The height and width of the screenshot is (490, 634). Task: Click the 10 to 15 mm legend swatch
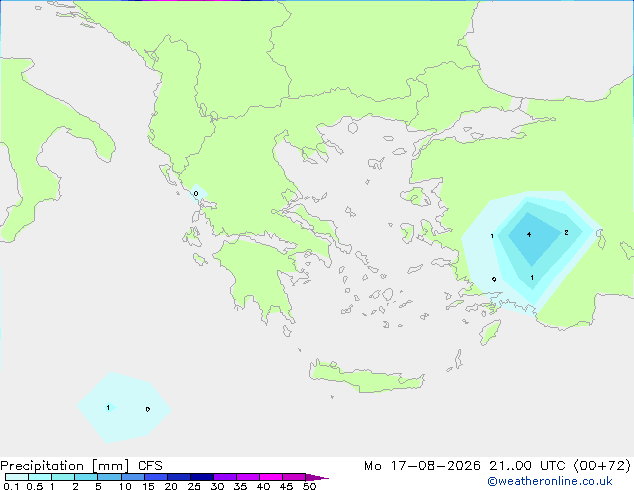coord(132,477)
